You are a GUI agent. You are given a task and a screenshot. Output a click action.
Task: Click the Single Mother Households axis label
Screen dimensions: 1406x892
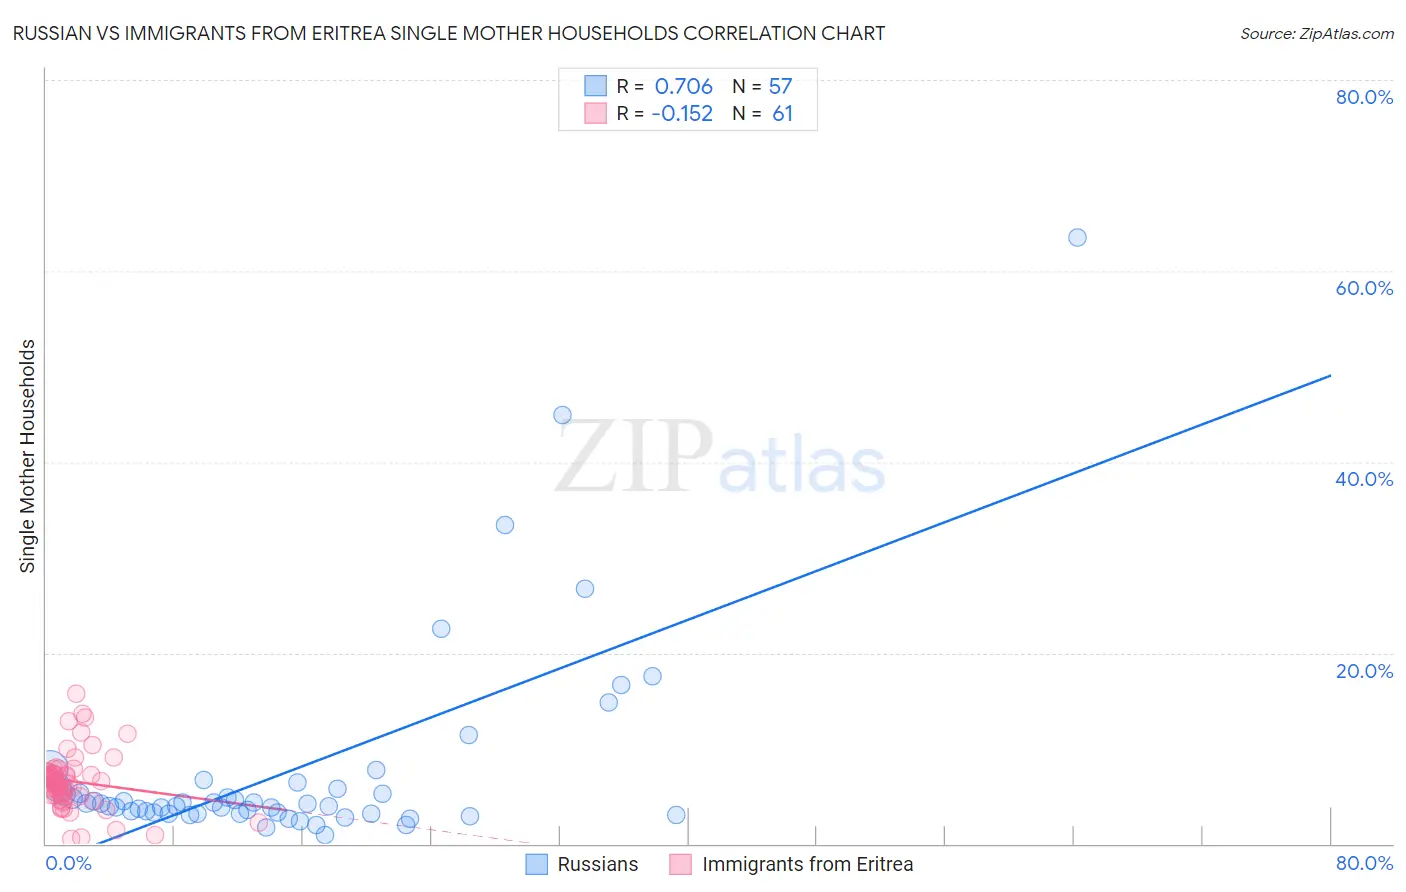[27, 456]
